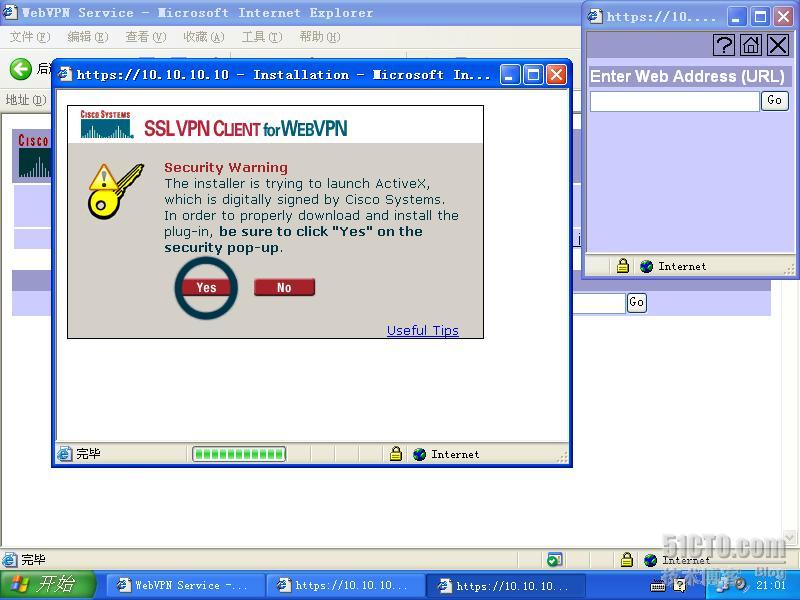Click the Internet globe icon in Installation status bar

[419, 454]
